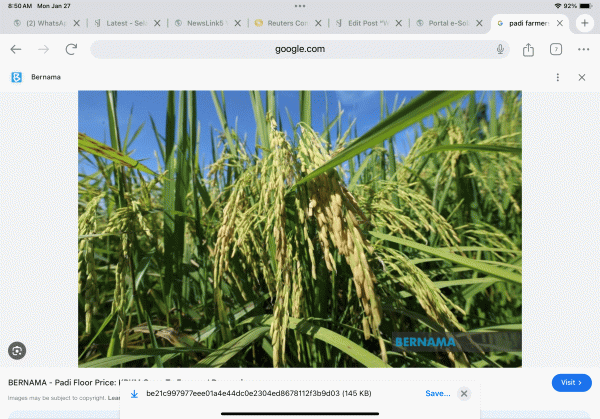Viewport: 600px width, 419px height.
Task: Open new tab with plus button
Action: pos(585,23)
